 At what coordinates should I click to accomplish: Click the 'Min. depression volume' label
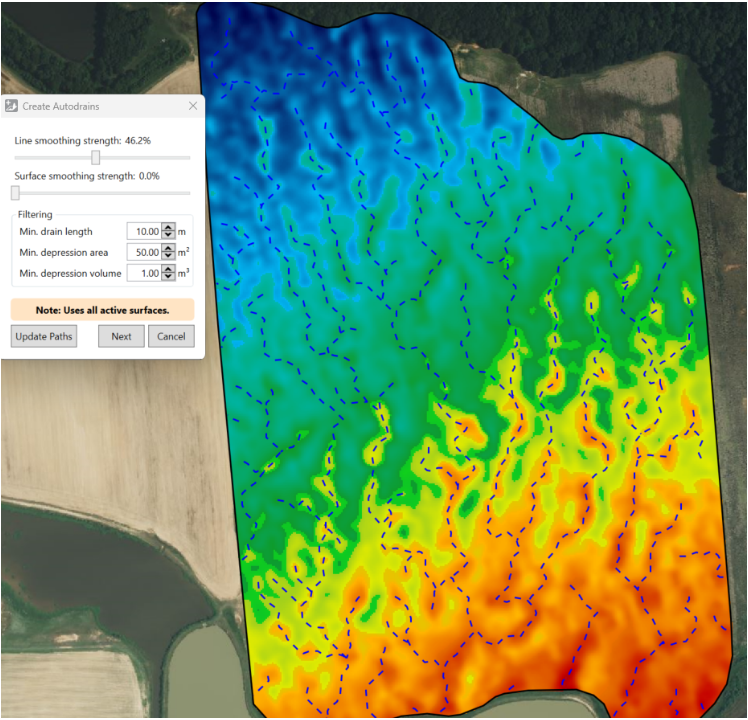click(70, 273)
